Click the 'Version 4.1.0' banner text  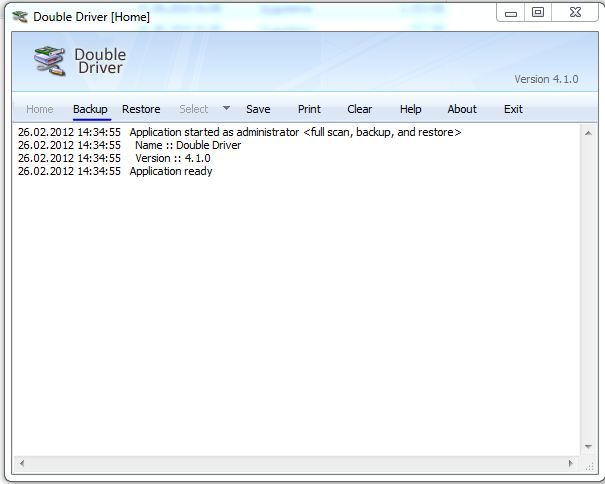tap(546, 79)
